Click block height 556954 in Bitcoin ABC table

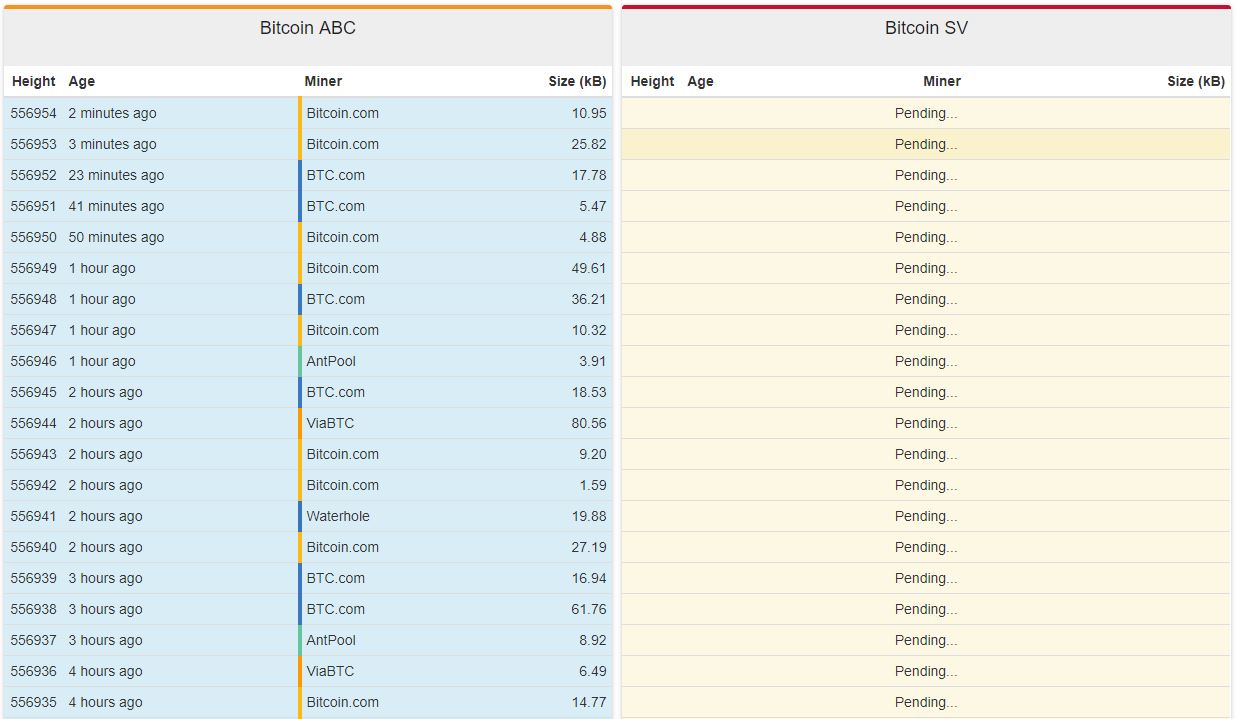tap(34, 113)
